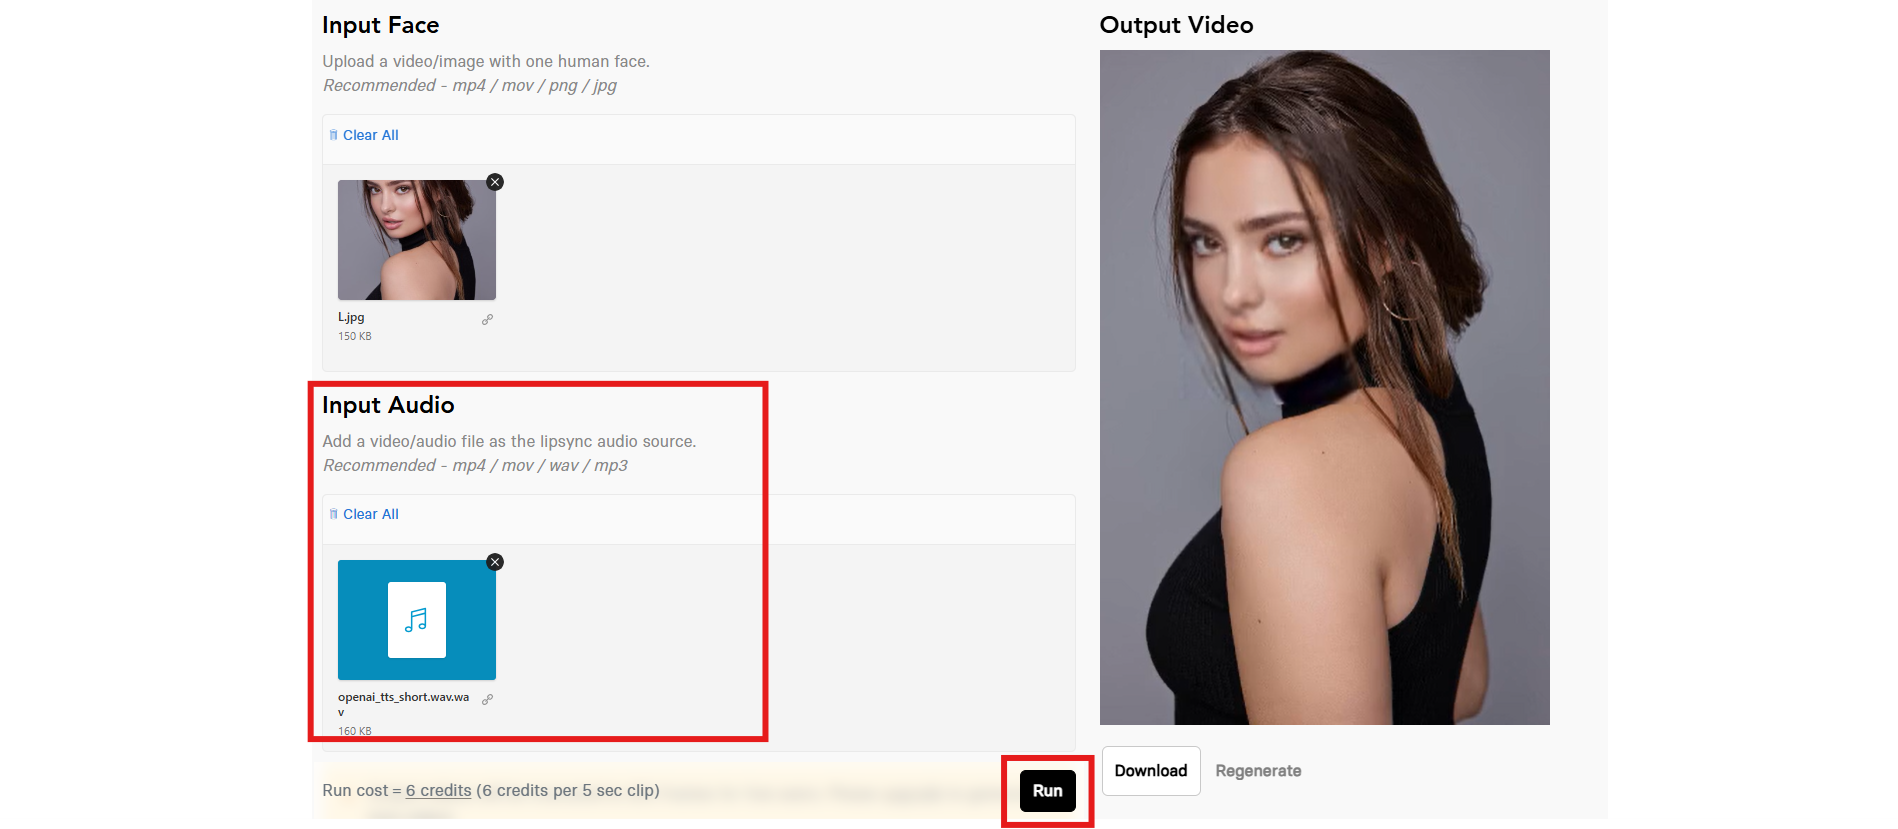Viewport: 1898px width, 829px height.
Task: Click Clear All under Input Face
Action: coord(364,135)
